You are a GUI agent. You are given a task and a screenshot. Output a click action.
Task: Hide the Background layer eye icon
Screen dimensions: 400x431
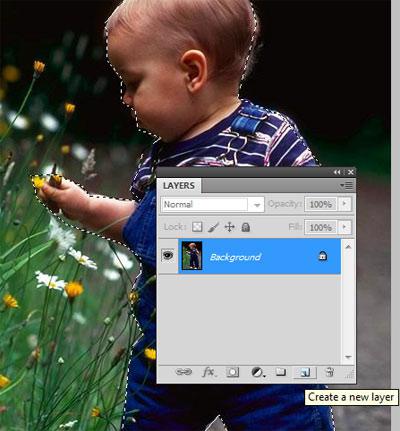pos(168,256)
